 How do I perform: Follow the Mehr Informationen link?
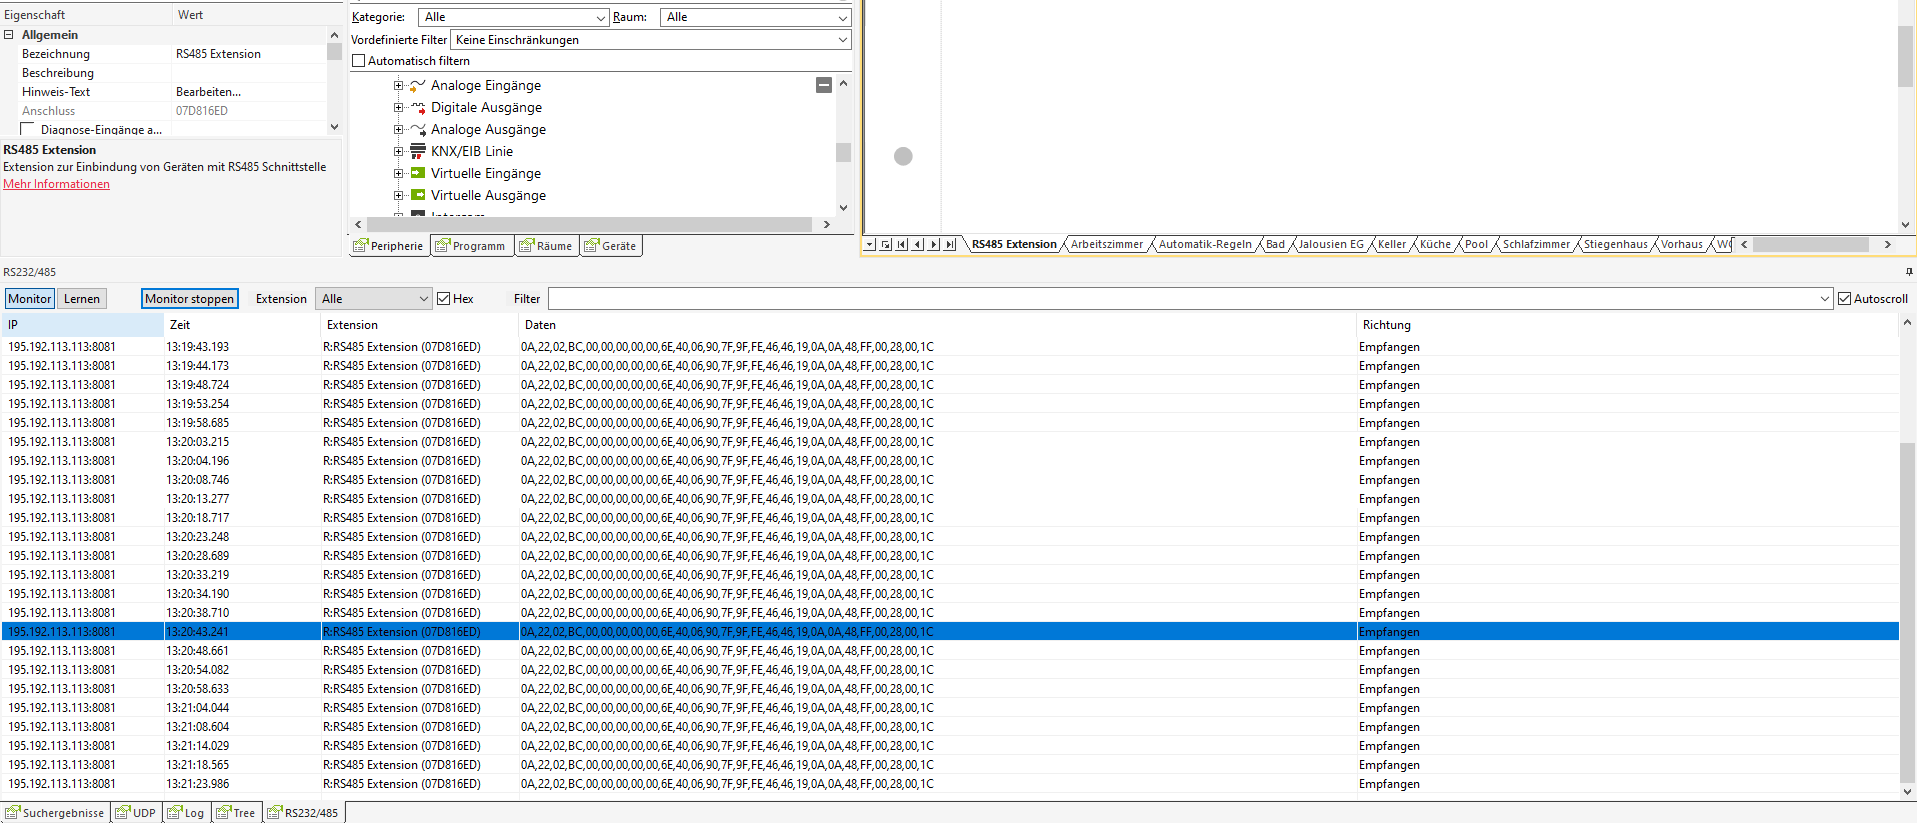tap(56, 184)
